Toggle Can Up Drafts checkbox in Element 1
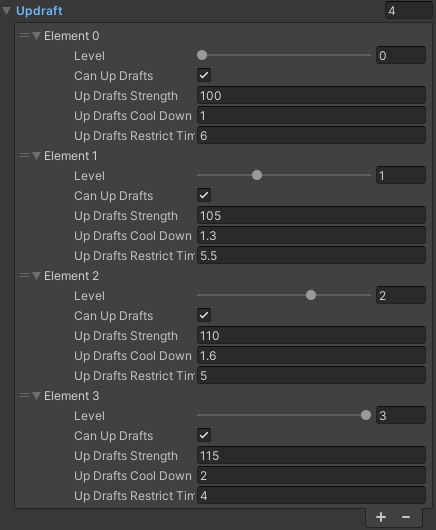The image size is (436, 530). click(204, 195)
